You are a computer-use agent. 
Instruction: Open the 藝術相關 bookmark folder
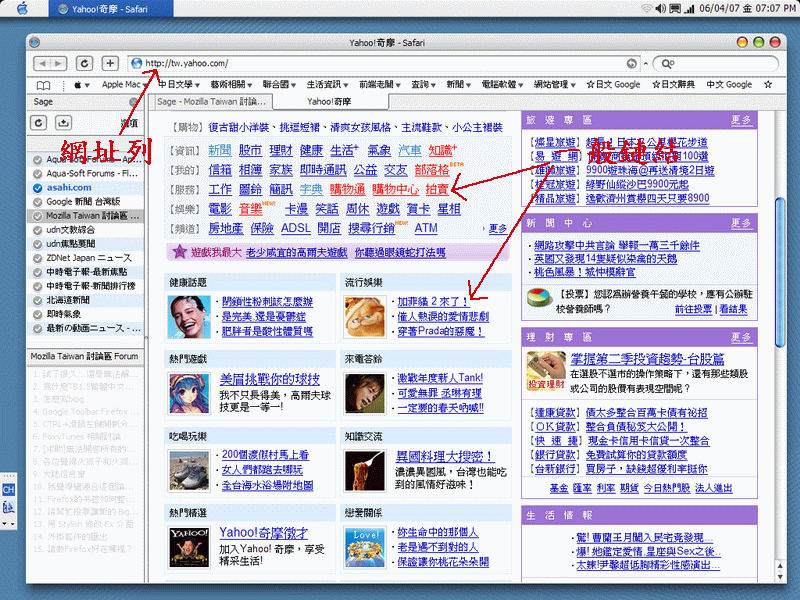pyautogui.click(x=231, y=85)
